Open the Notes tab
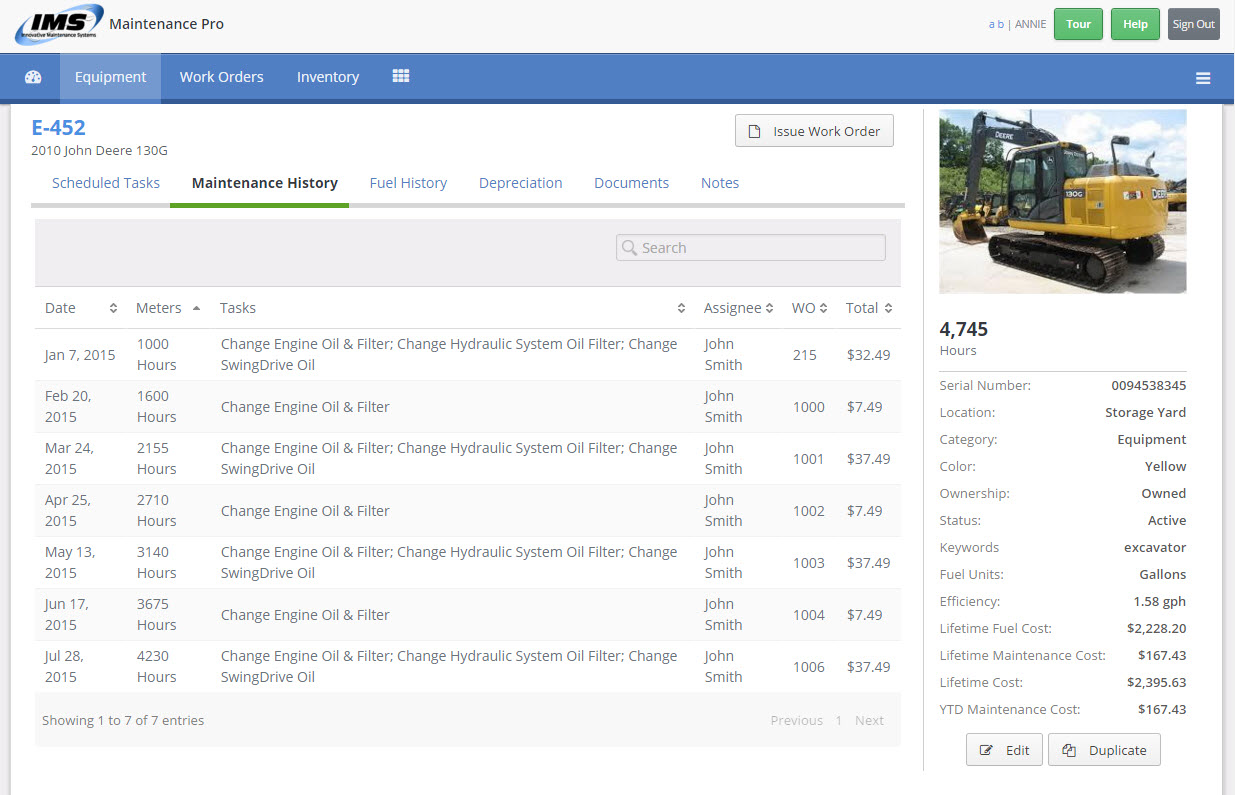The height and width of the screenshot is (795, 1235). 720,183
